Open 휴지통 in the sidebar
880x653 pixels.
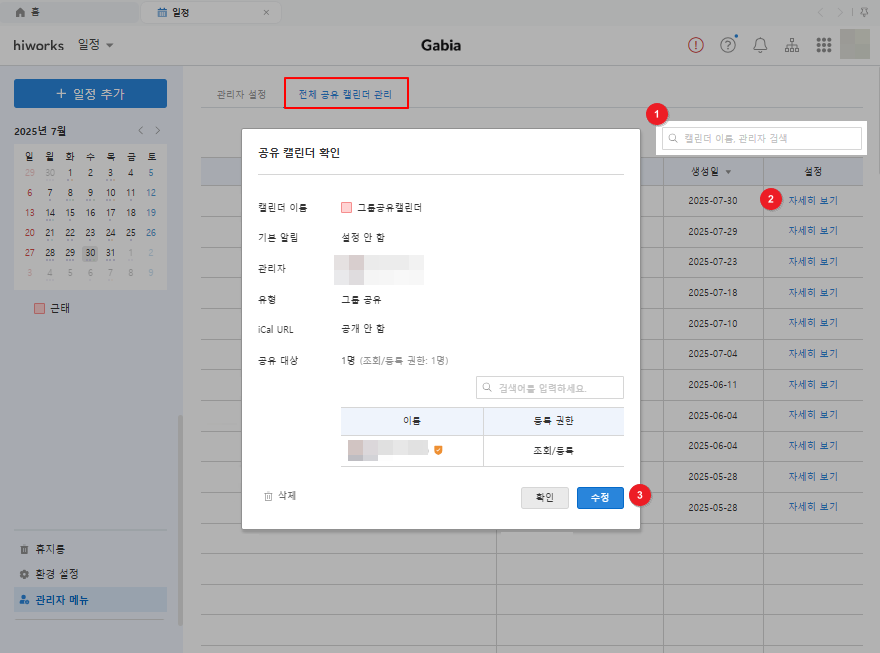pyautogui.click(x=25, y=549)
